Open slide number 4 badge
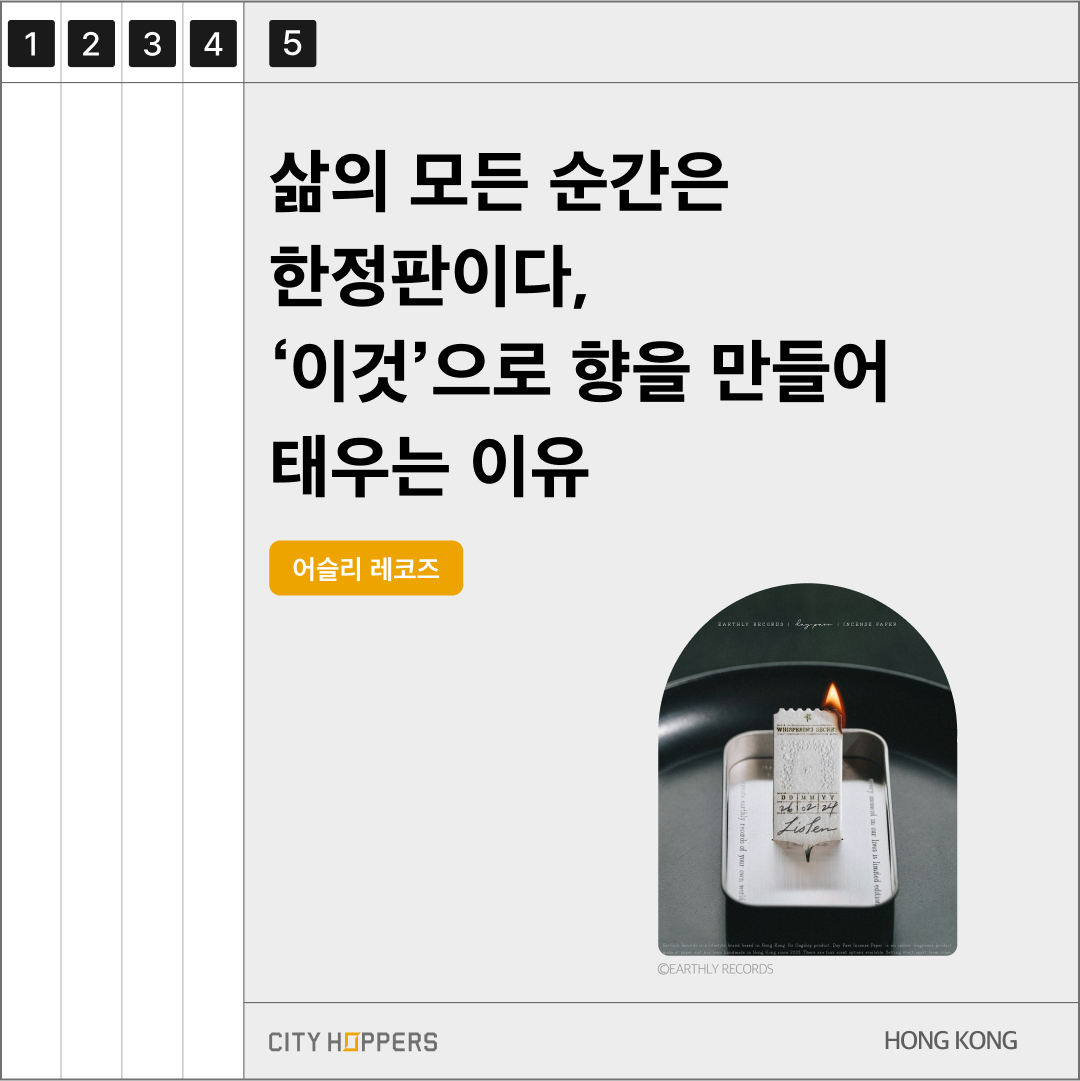The height and width of the screenshot is (1081, 1080). click(x=213, y=44)
